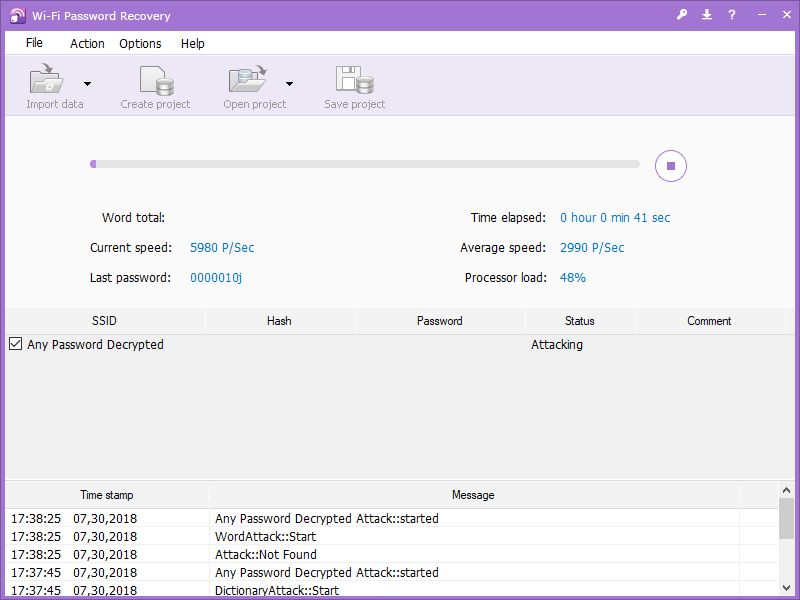
Task: Click the Attacking status cell
Action: [556, 344]
